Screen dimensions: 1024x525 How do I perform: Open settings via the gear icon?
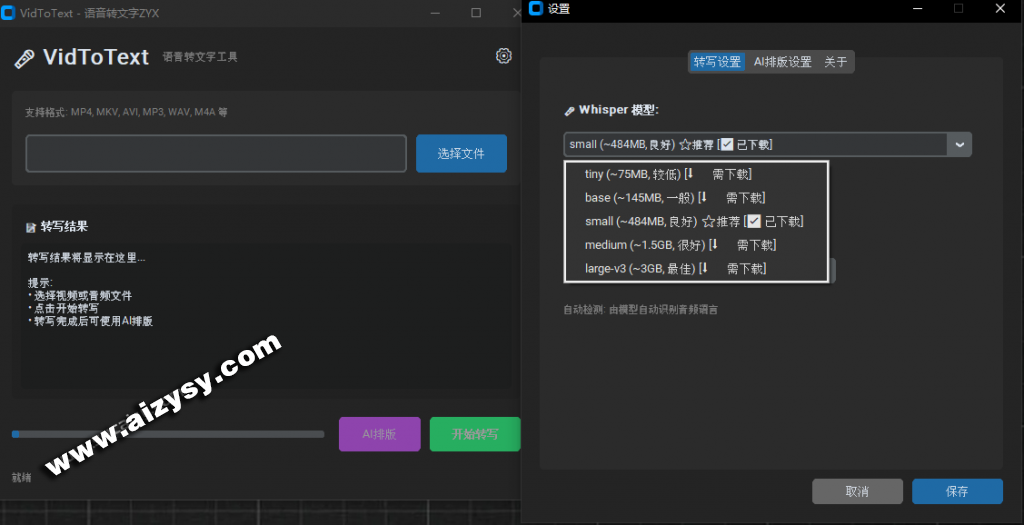(x=504, y=56)
